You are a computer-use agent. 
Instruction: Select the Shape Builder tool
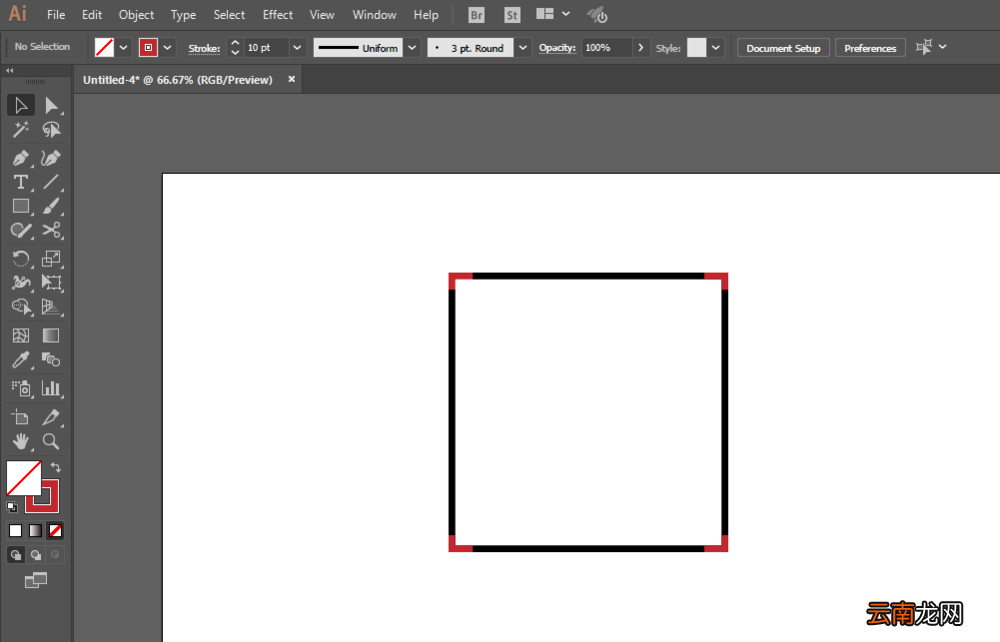[x=21, y=307]
